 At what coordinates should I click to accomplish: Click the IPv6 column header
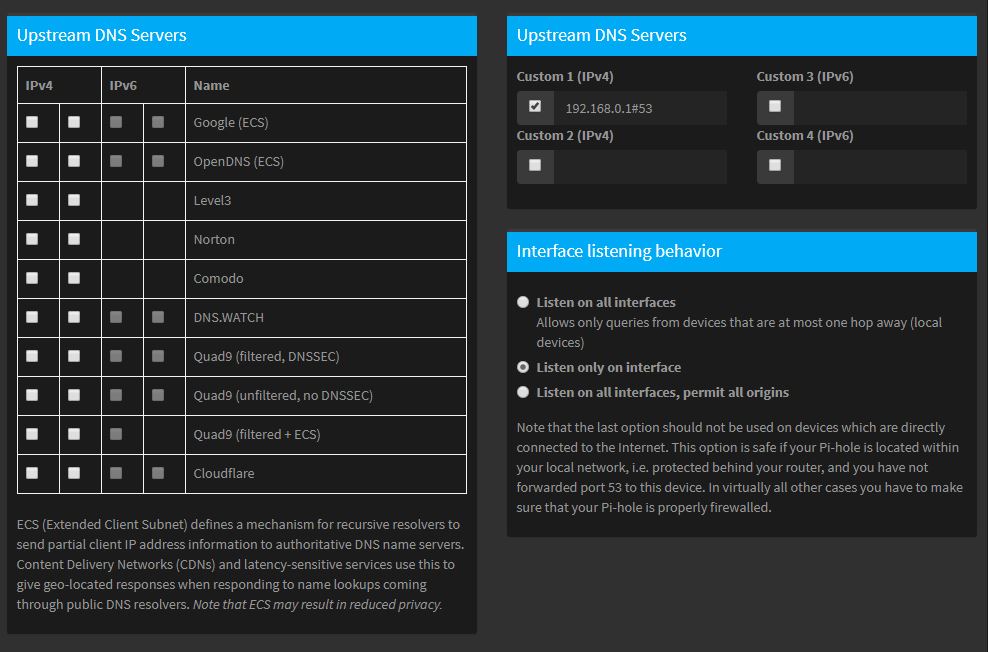click(143, 85)
